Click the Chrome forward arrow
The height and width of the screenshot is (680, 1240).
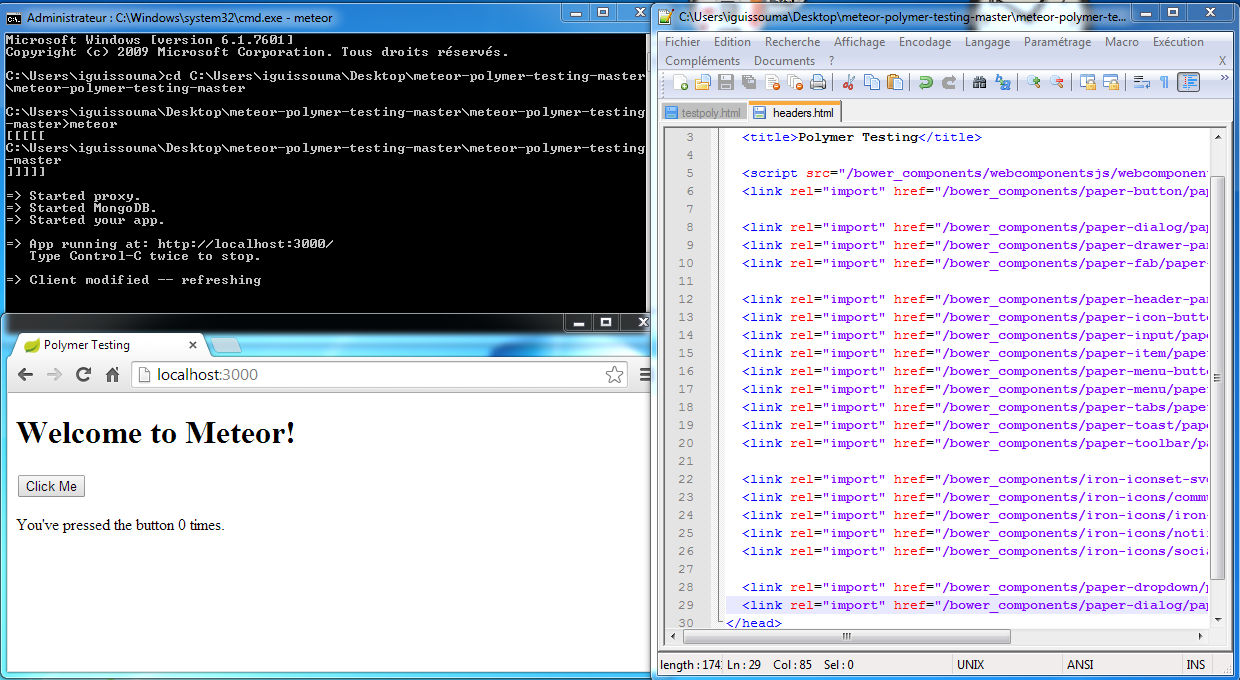click(x=55, y=375)
